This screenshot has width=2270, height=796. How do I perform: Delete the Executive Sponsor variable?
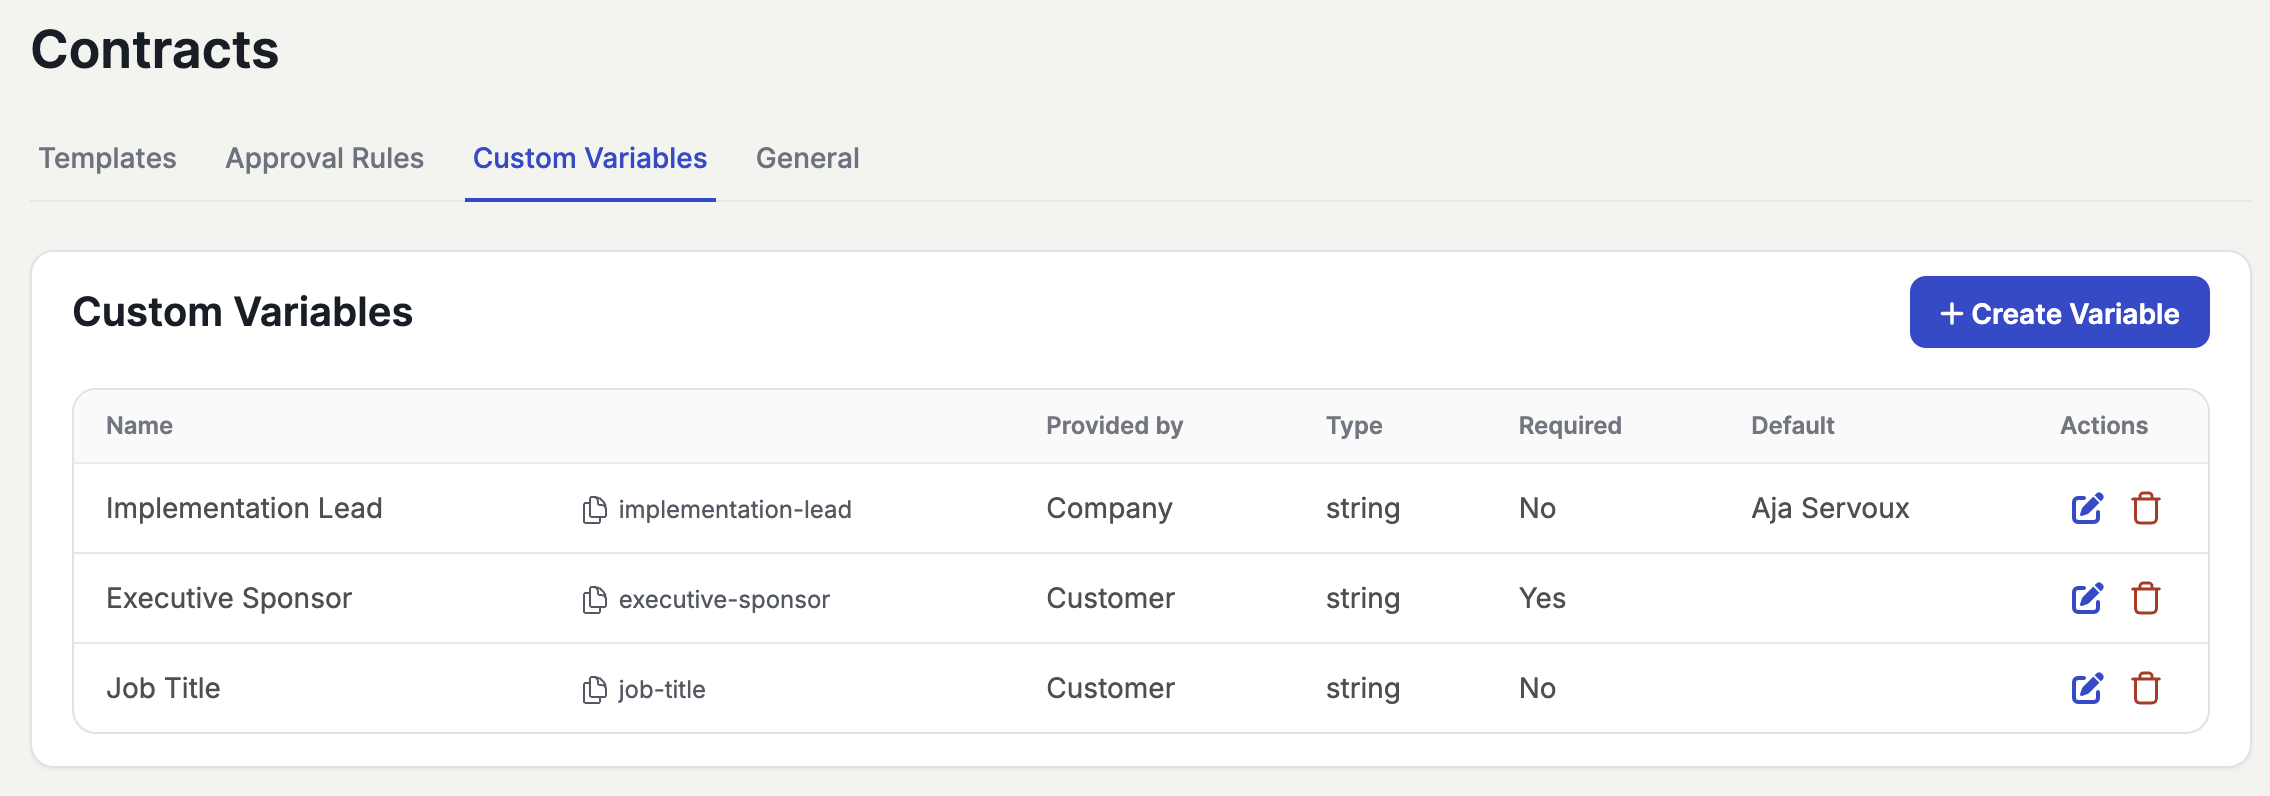coord(2145,598)
